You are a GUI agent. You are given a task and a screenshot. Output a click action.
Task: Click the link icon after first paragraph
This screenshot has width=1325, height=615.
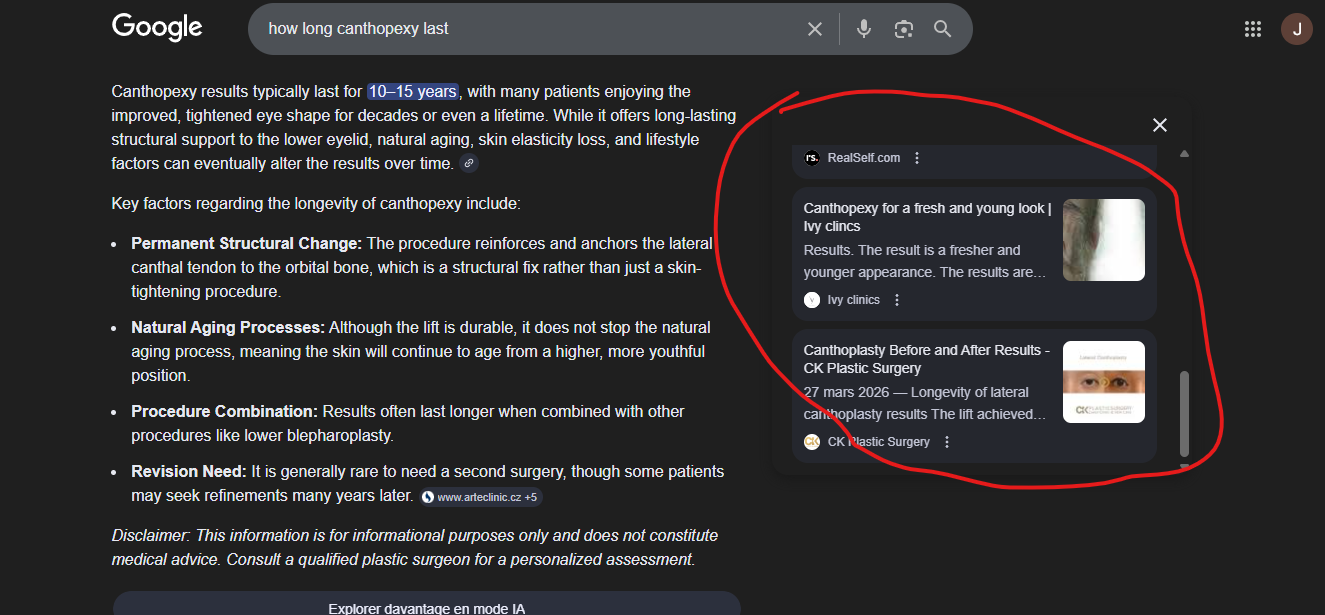(x=469, y=163)
